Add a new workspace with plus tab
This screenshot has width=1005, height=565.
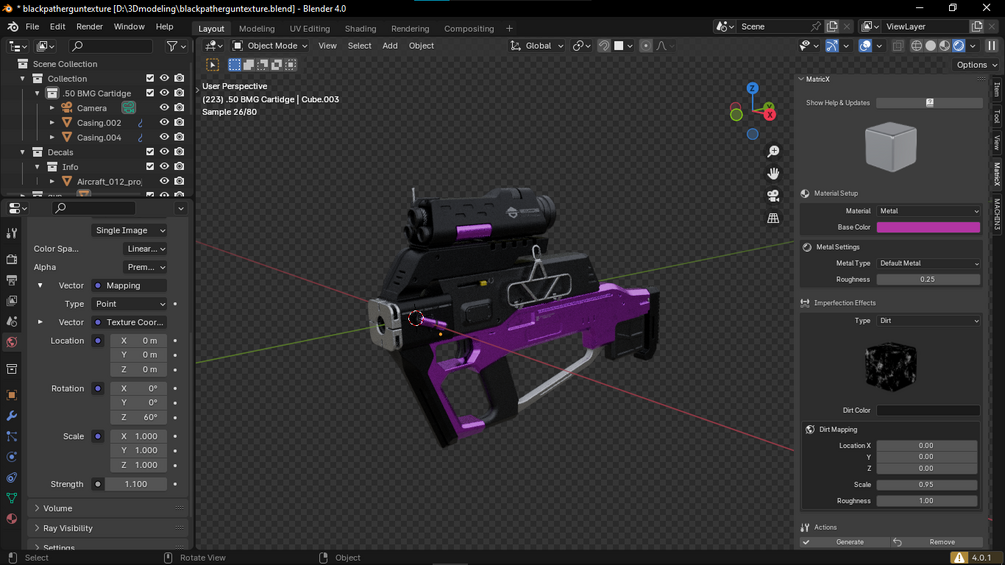(510, 29)
